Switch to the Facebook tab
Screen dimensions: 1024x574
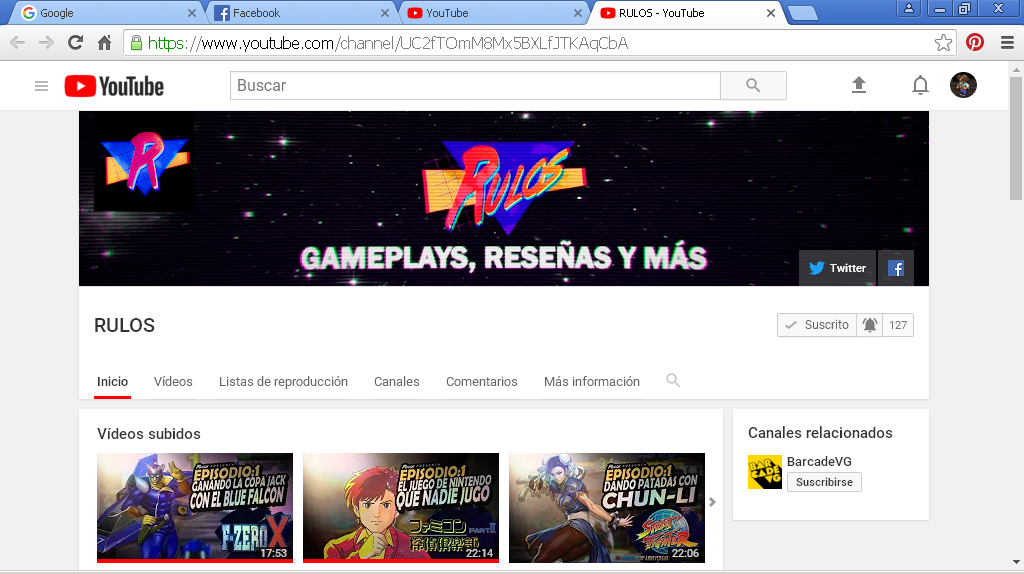point(300,13)
